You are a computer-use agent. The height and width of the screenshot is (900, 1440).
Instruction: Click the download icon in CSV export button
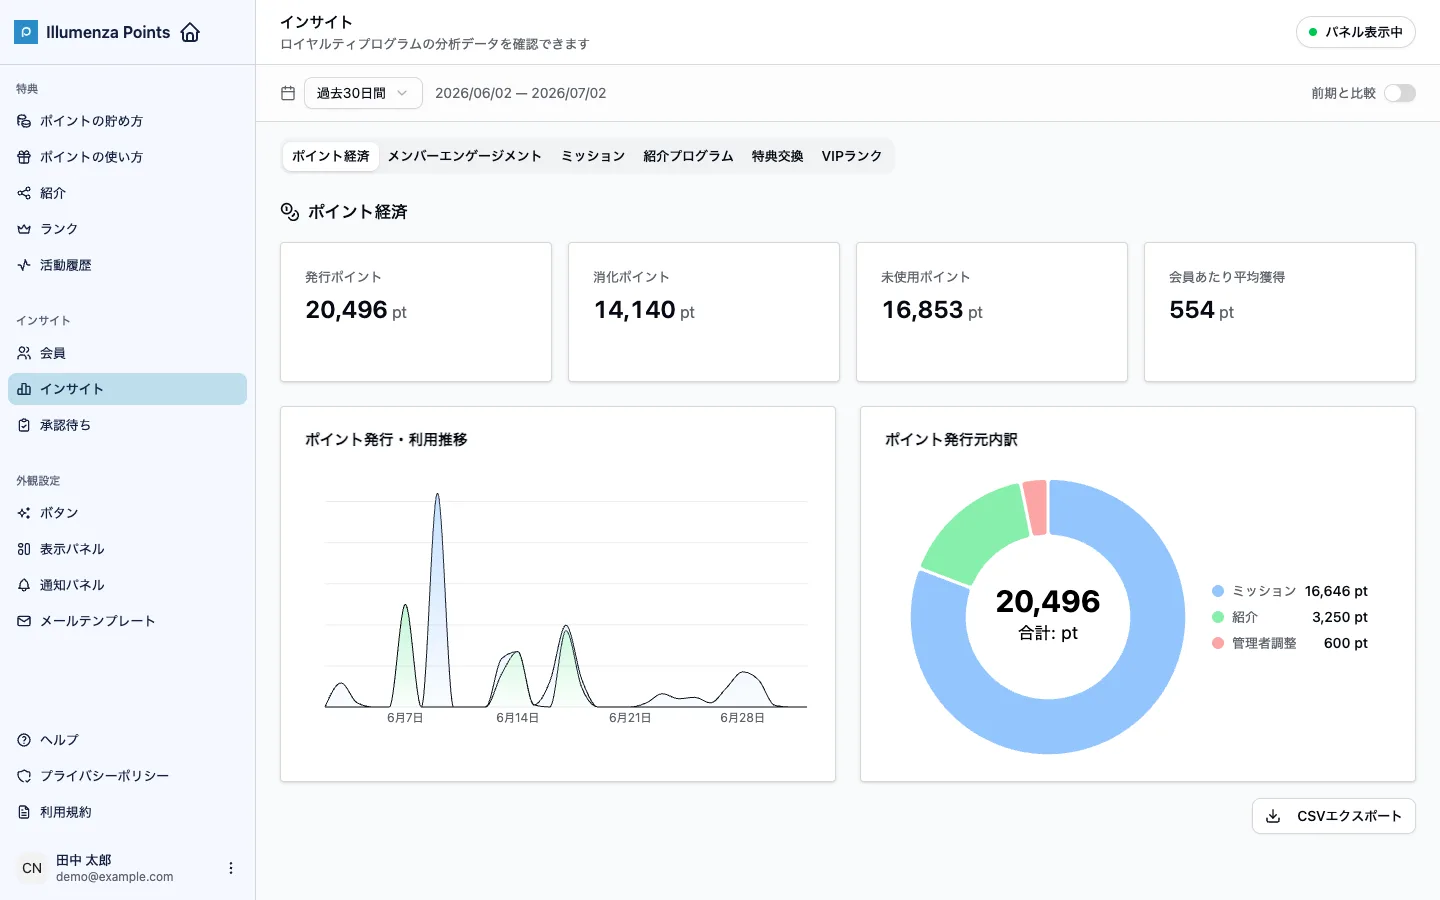[x=1273, y=816]
